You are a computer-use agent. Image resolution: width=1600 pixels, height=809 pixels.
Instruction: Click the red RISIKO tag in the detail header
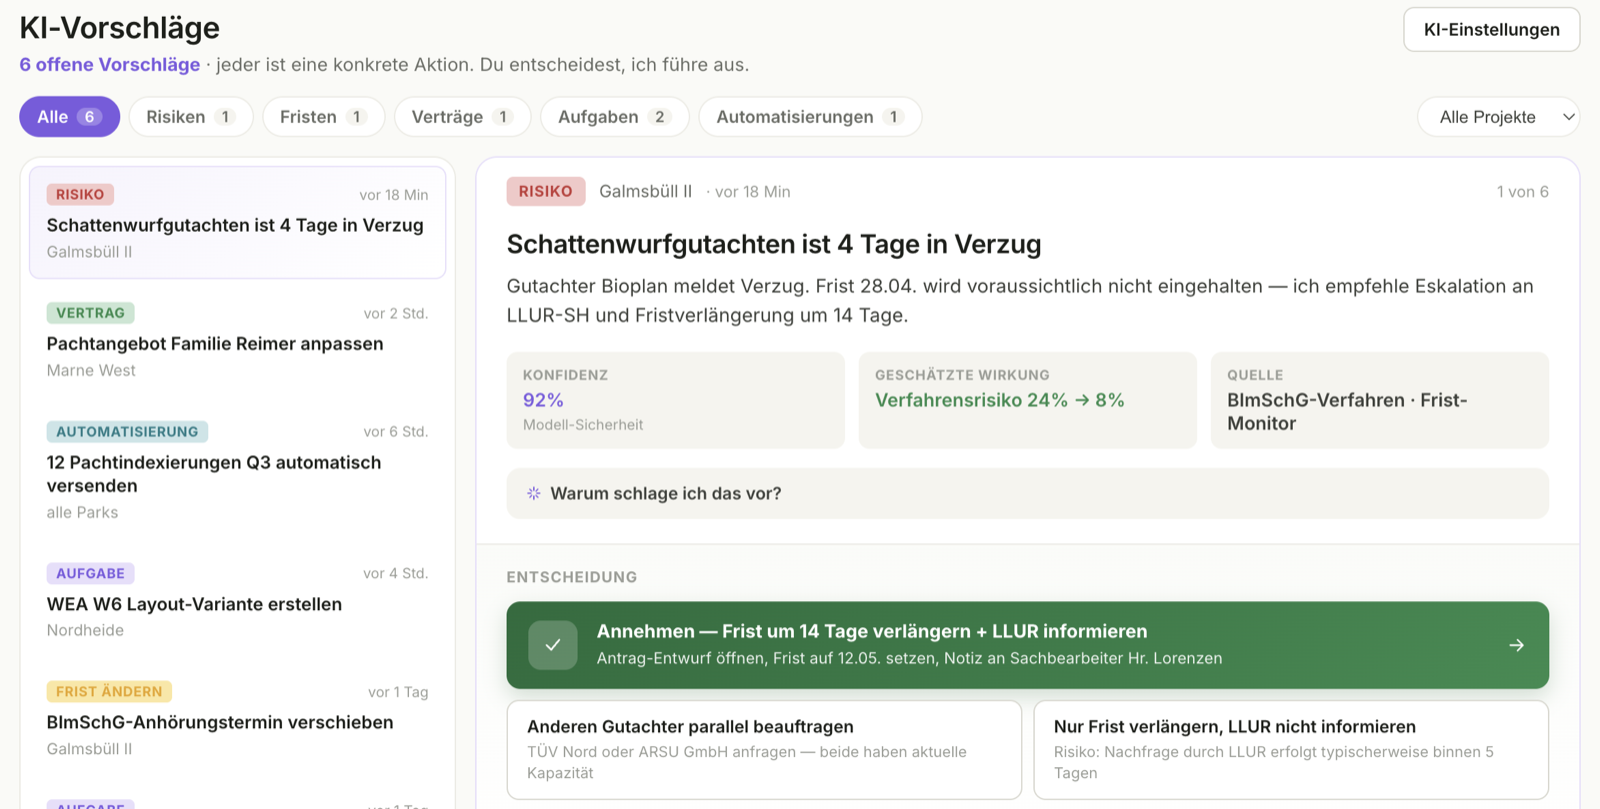click(x=546, y=191)
